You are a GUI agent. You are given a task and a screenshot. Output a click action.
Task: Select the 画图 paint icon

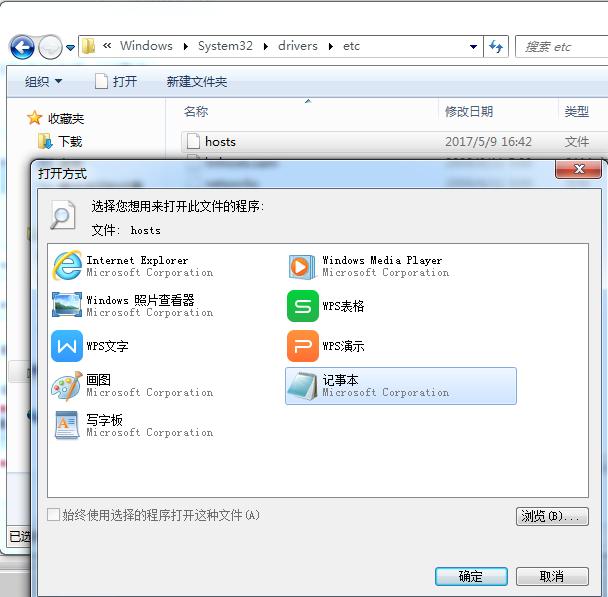[x=67, y=386]
